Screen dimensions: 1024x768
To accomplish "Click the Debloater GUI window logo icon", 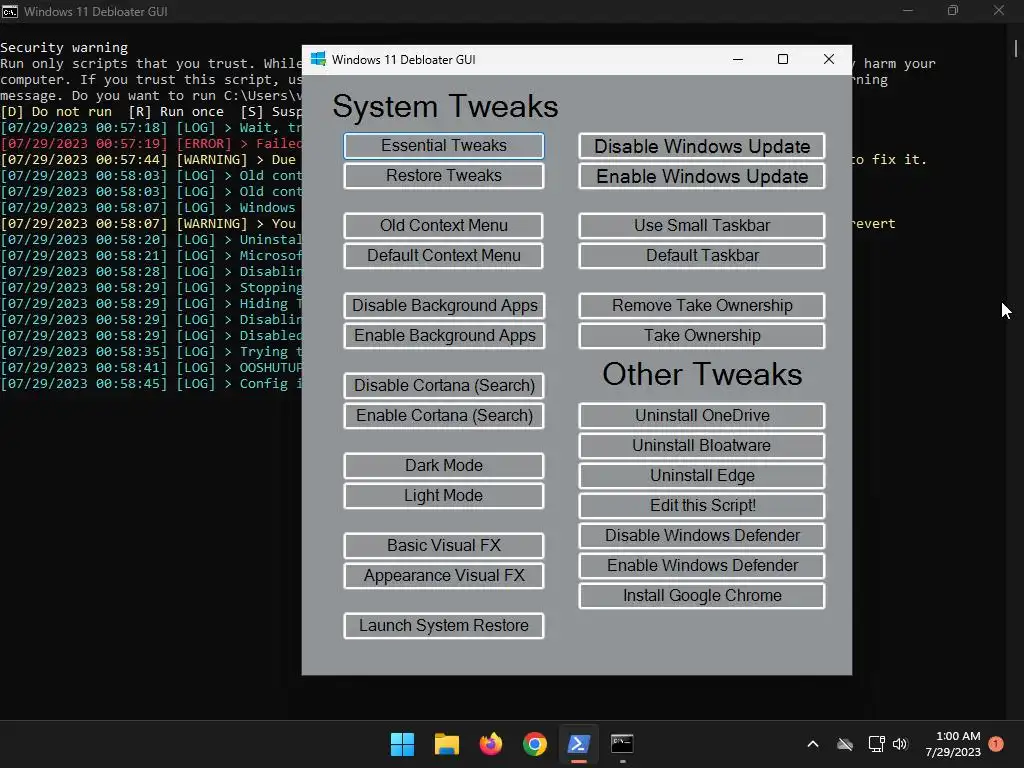I will tap(318, 59).
